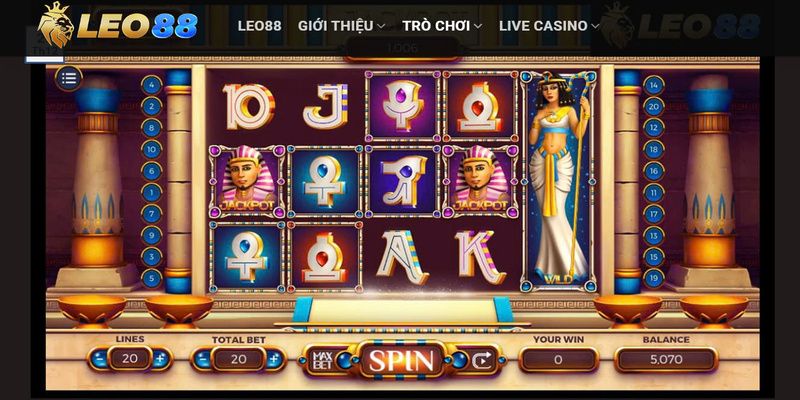The image size is (800, 400).
Task: Open the game menu list icon
Action: [x=69, y=79]
